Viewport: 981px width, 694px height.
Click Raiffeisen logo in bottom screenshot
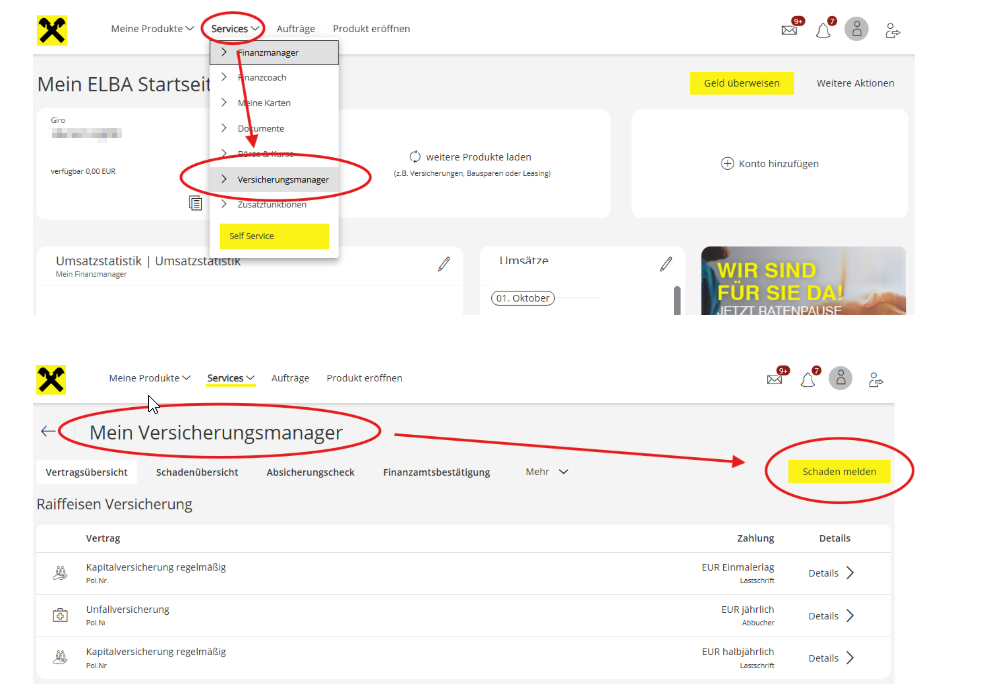(51, 380)
